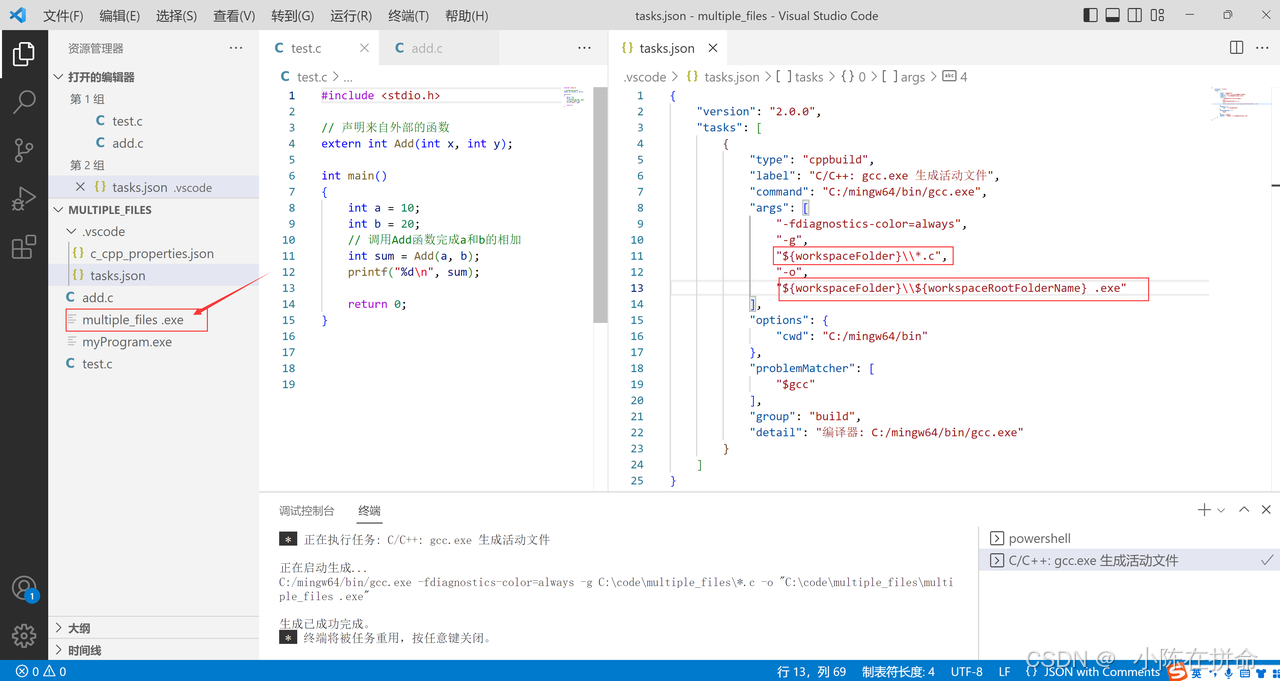Toggle secondary side bar layout icon
This screenshot has height=681, width=1280.
[1135, 15]
